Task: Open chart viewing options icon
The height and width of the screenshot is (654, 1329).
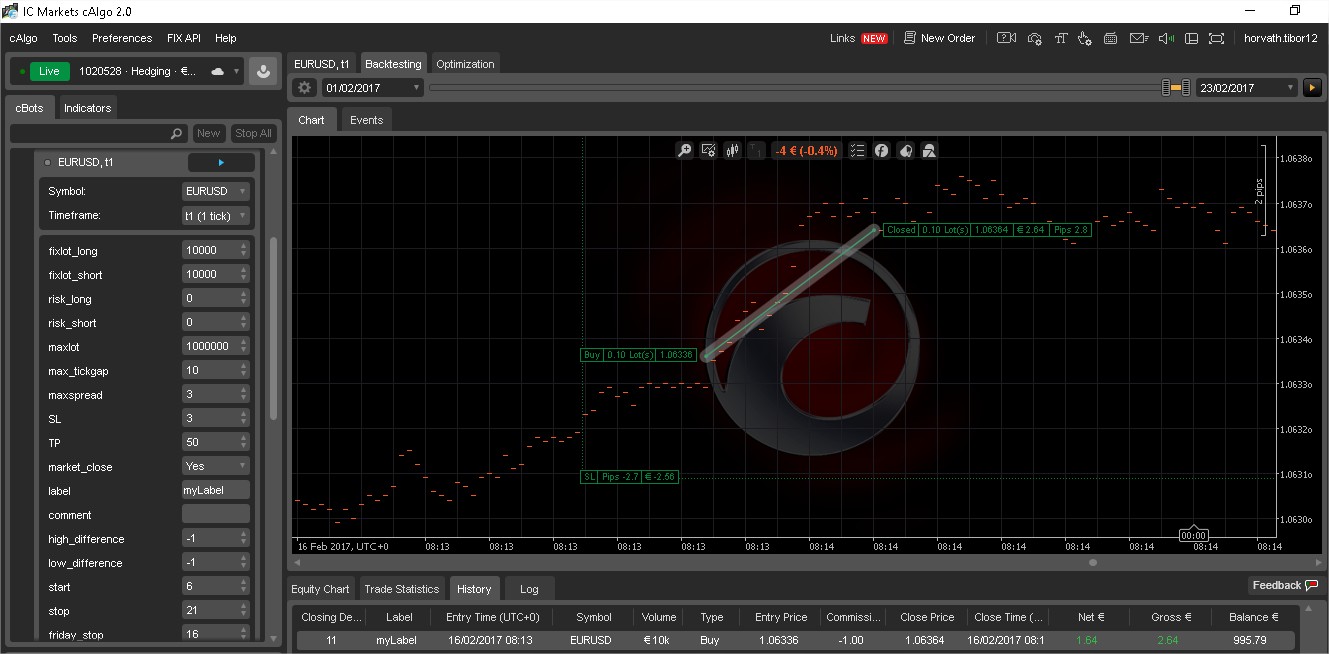Action: 709,150
